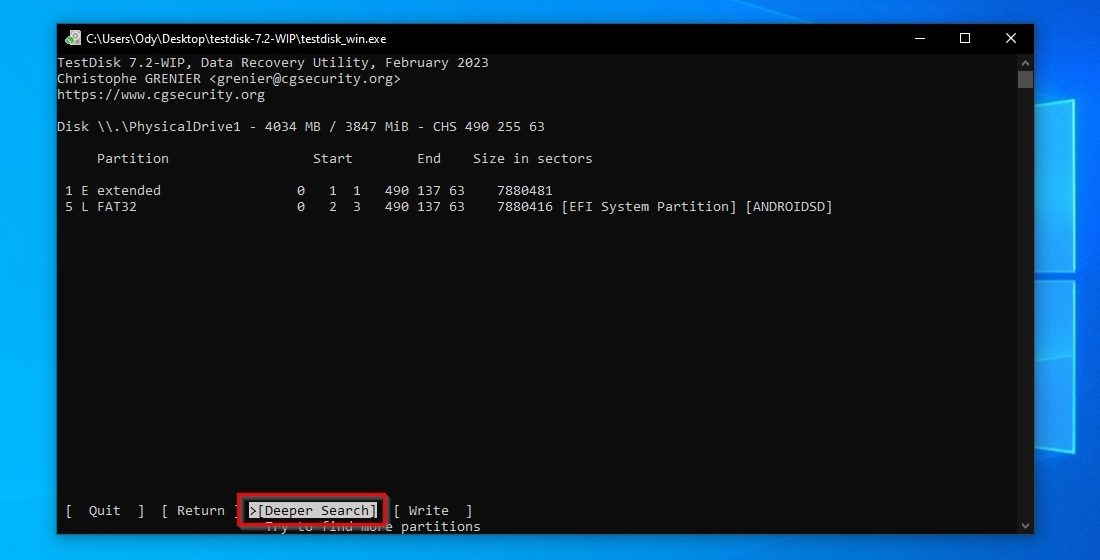Click the 'Try to find more partitions' hint

point(373,526)
